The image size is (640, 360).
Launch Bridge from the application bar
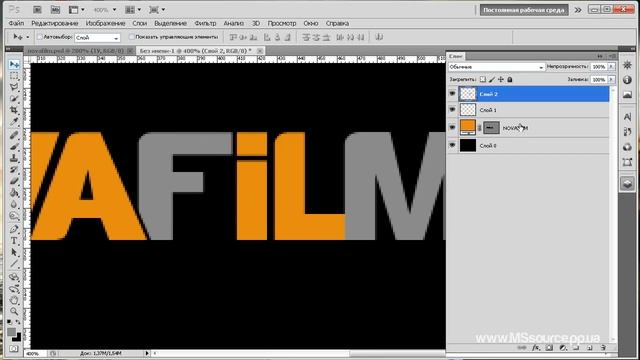pos(37,9)
